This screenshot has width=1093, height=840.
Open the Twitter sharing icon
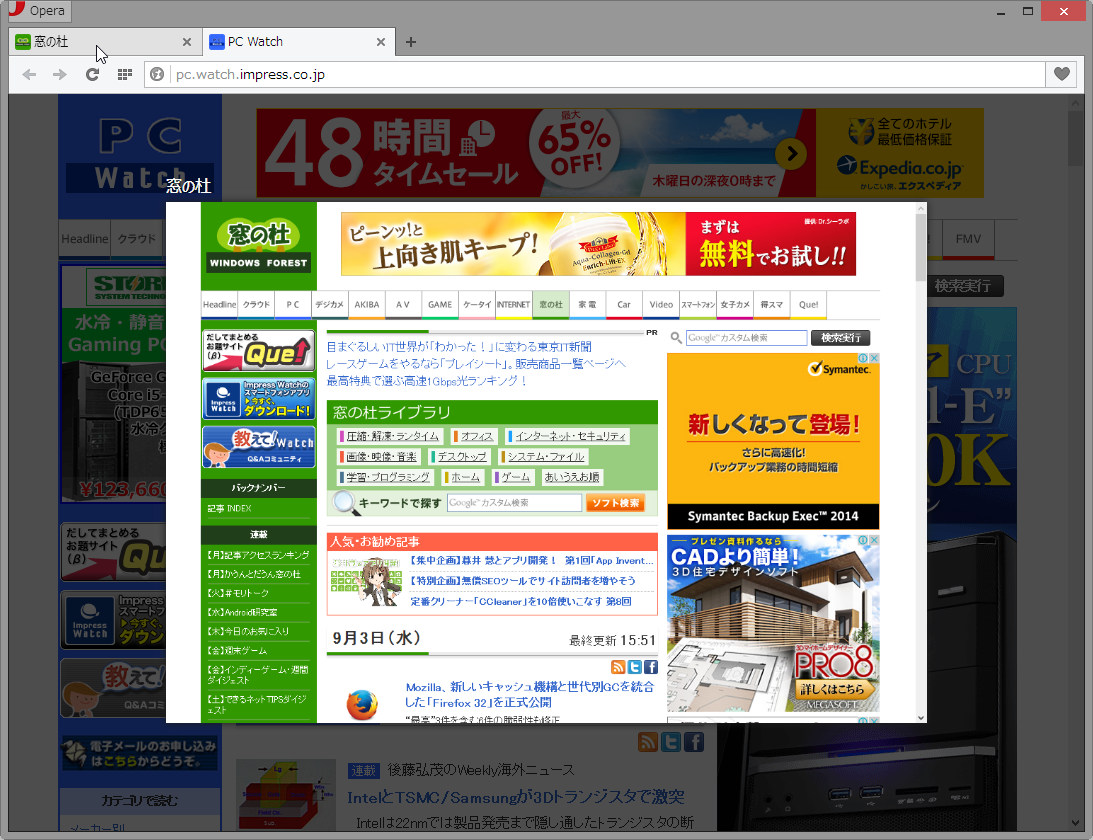tap(634, 667)
